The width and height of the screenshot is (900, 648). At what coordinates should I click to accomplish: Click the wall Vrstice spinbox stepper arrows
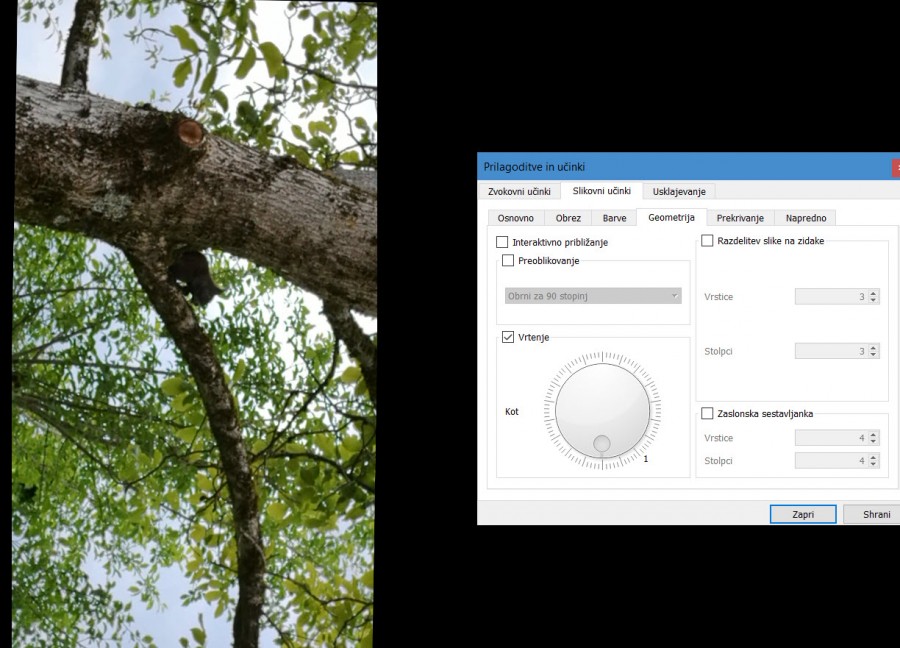point(874,297)
